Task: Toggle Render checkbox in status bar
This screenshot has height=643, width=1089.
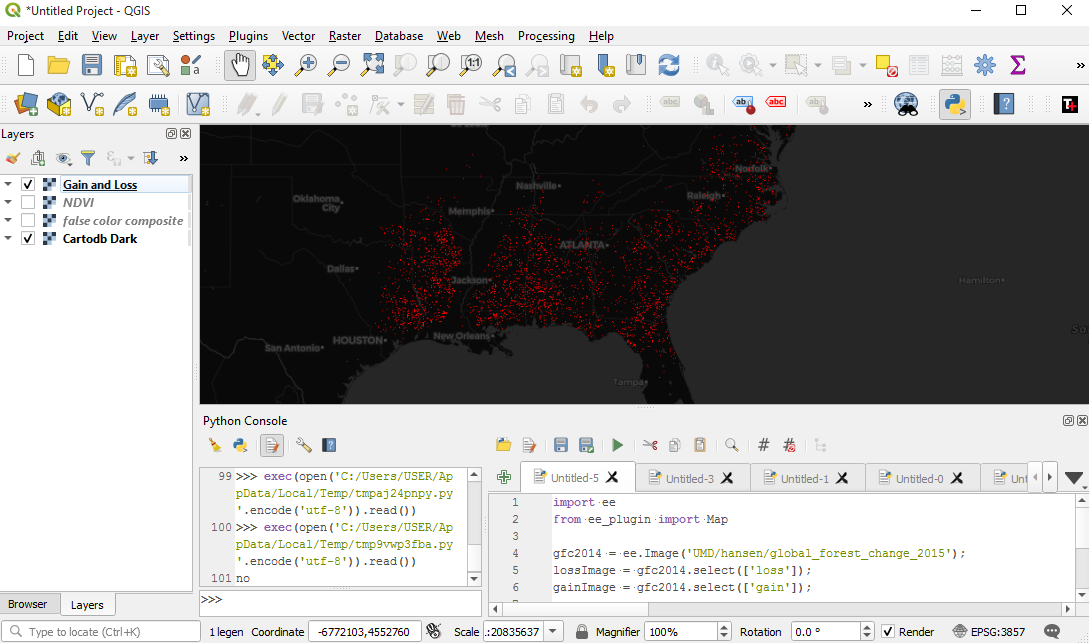Action: pos(887,631)
